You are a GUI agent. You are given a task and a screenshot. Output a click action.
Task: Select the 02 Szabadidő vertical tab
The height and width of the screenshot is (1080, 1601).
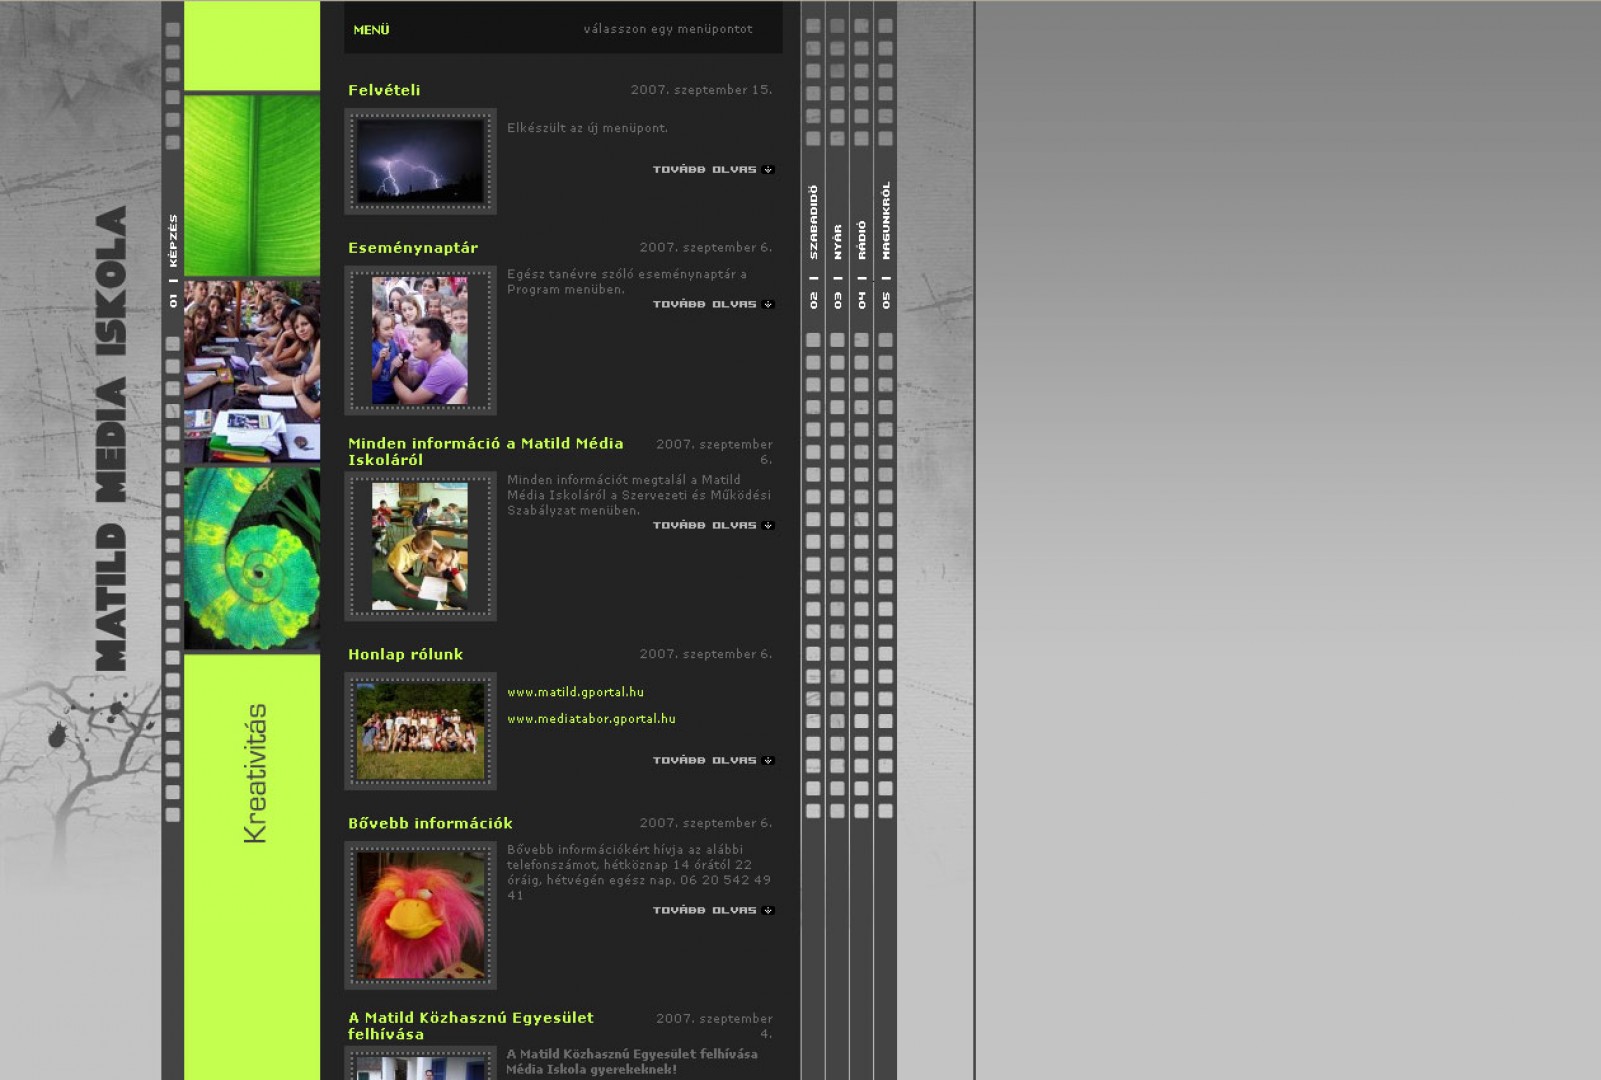coord(813,245)
